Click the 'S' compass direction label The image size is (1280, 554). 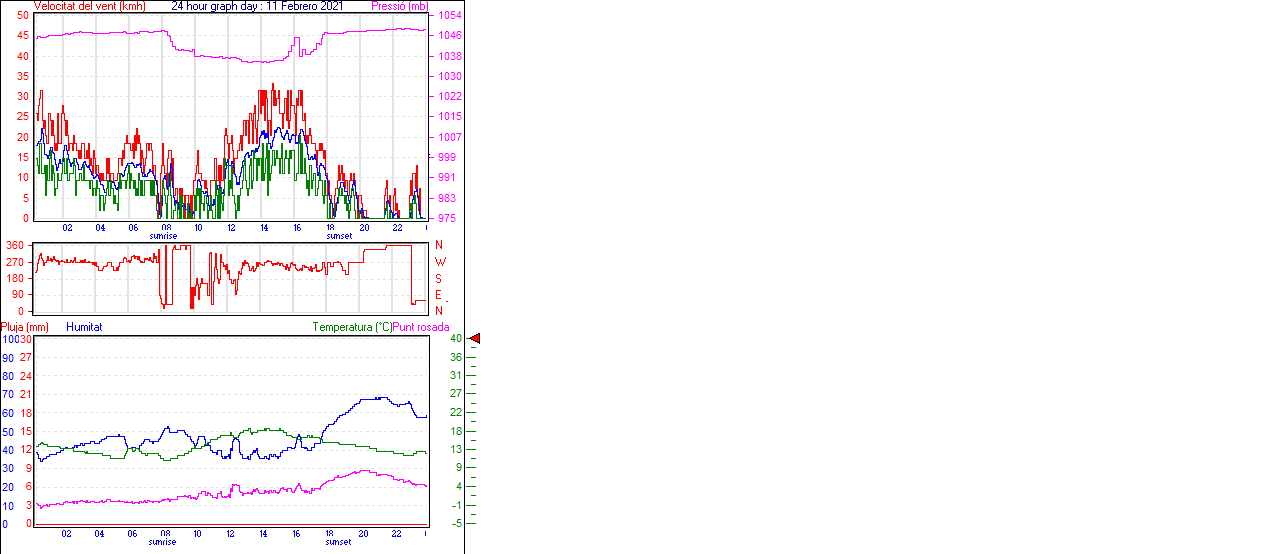pos(438,278)
